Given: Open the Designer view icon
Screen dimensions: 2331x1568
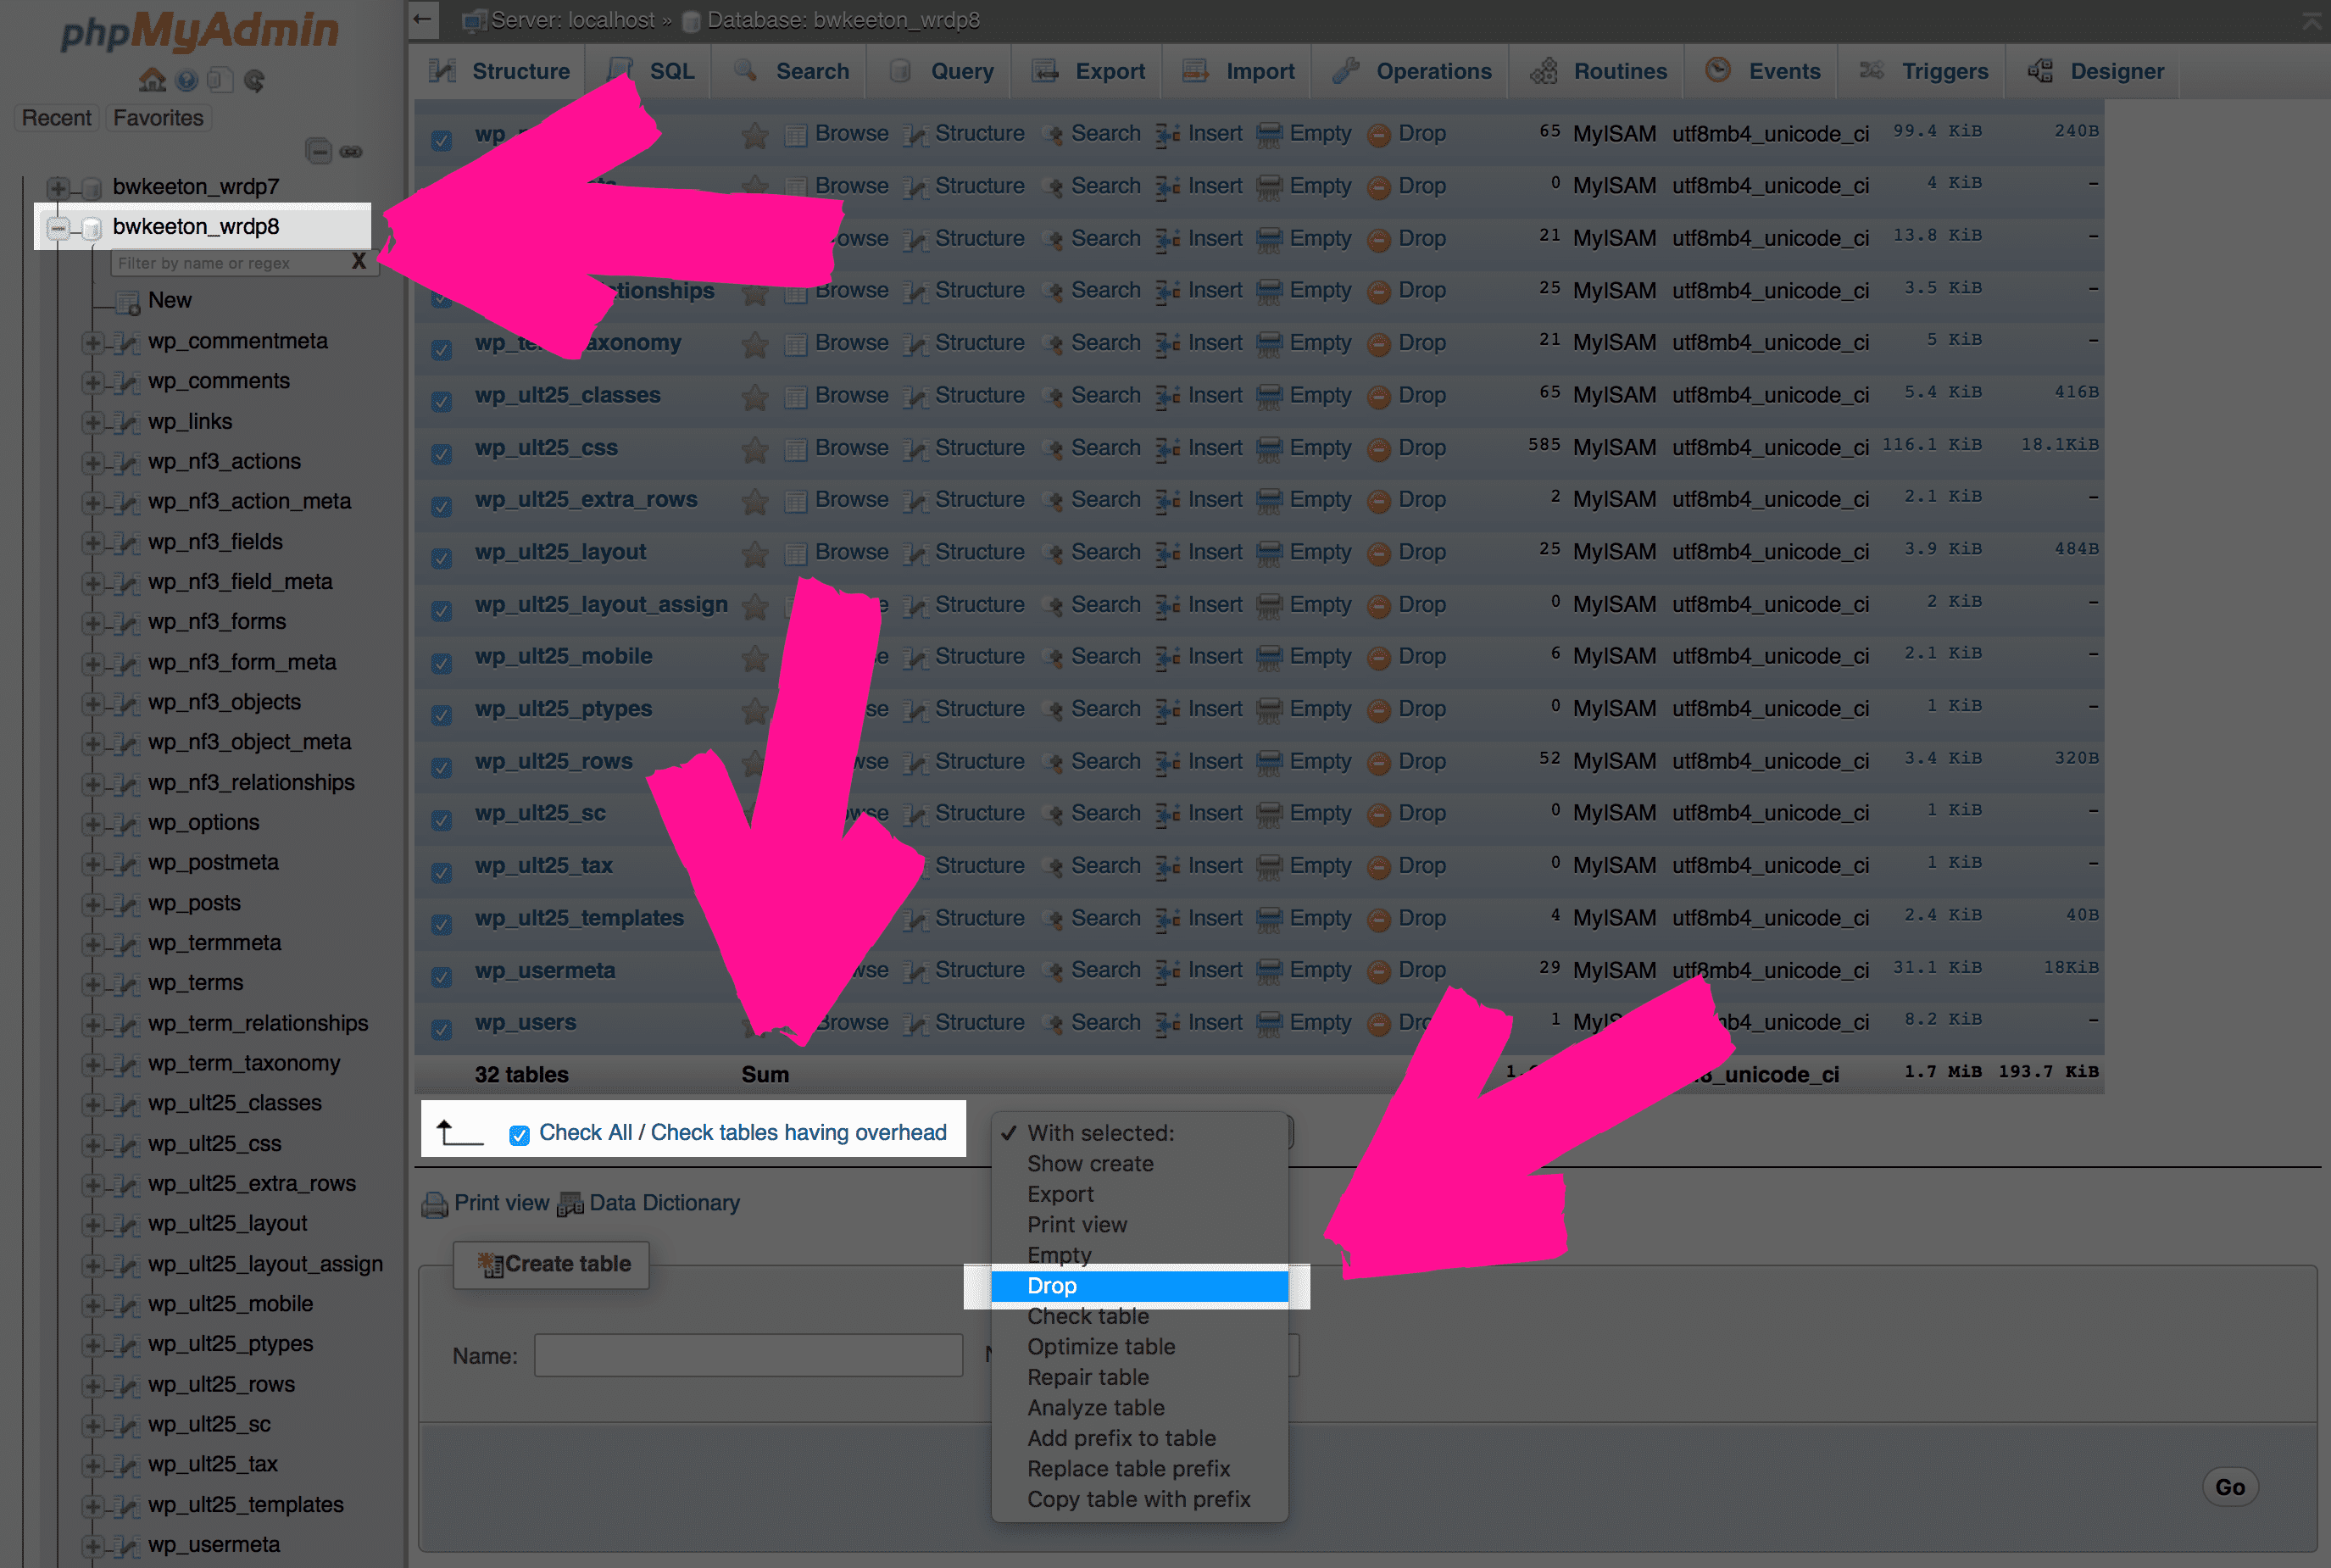Looking at the screenshot, I should 2041,70.
